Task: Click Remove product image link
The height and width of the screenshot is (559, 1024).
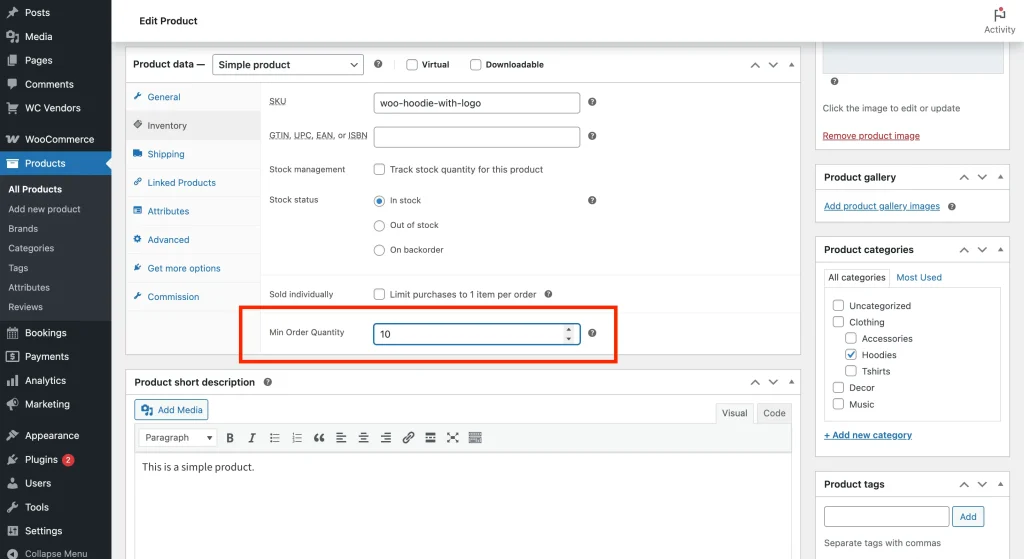Action: pyautogui.click(x=871, y=136)
